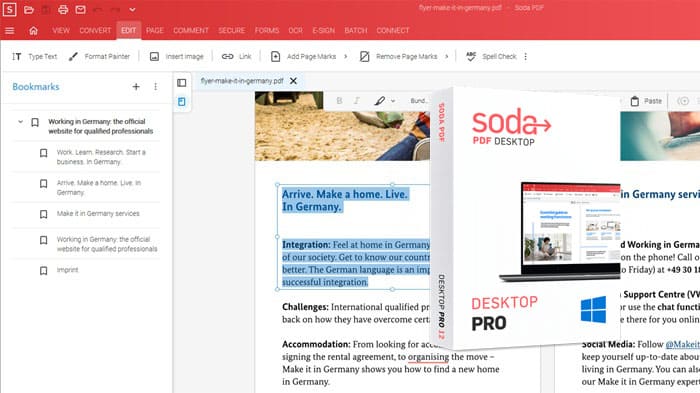Go to the Home icon
The width and height of the screenshot is (700, 393).
click(x=33, y=30)
